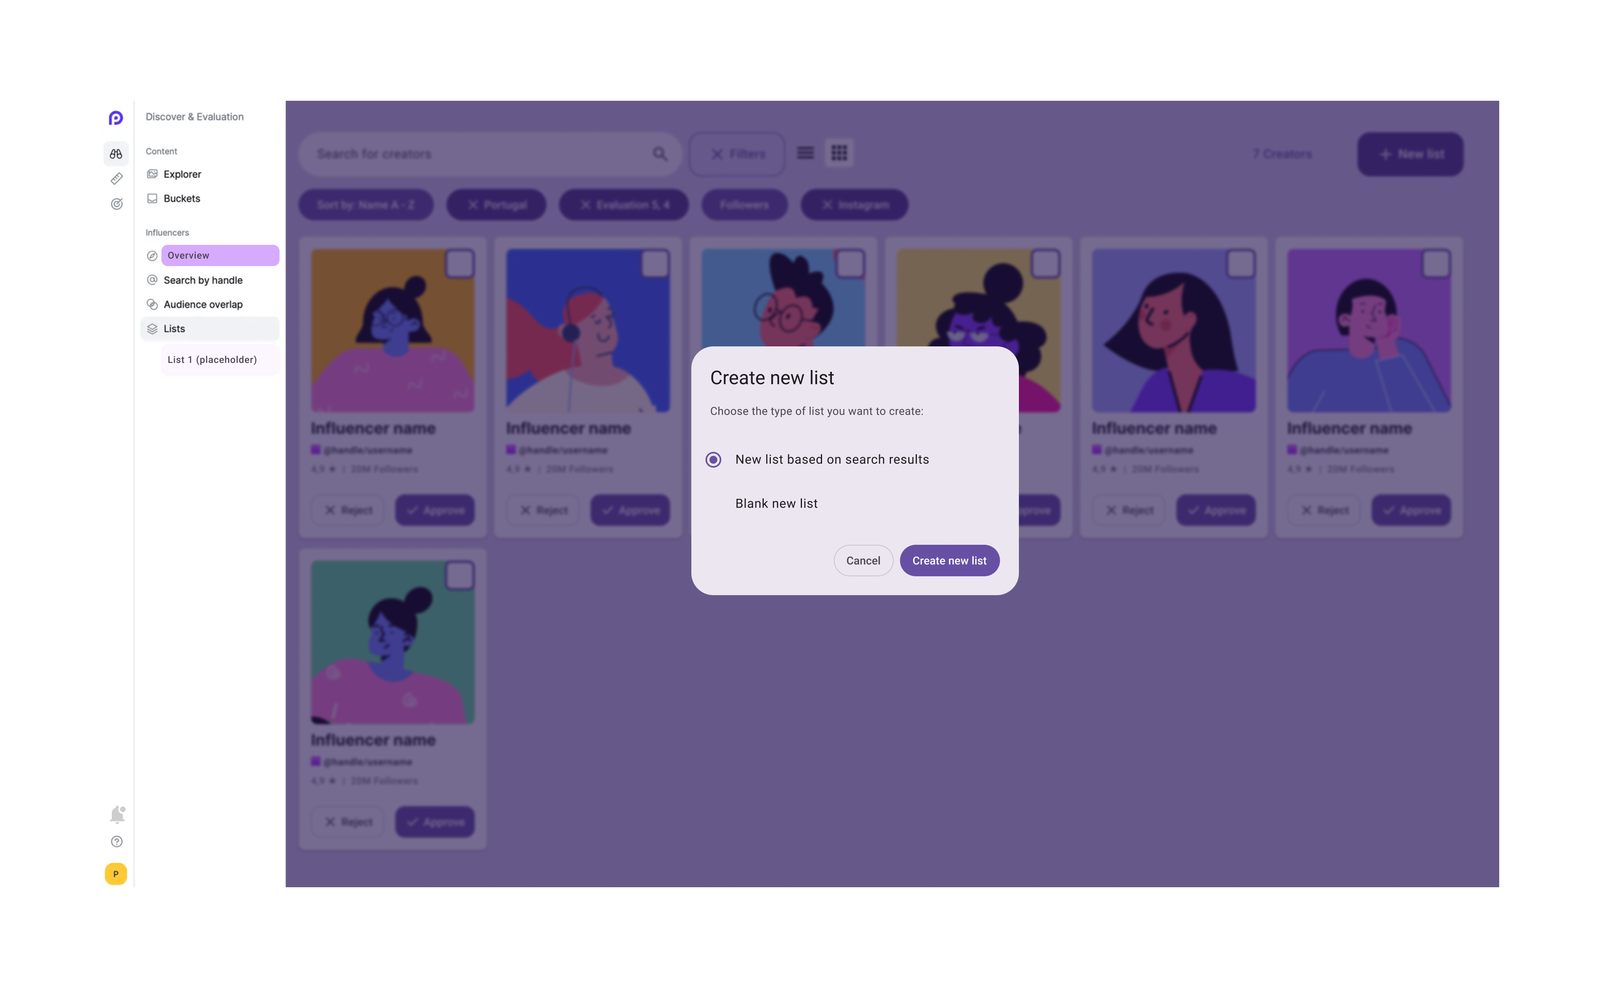Open the yellow P profile avatar
The width and height of the screenshot is (1600, 988).
point(116,874)
